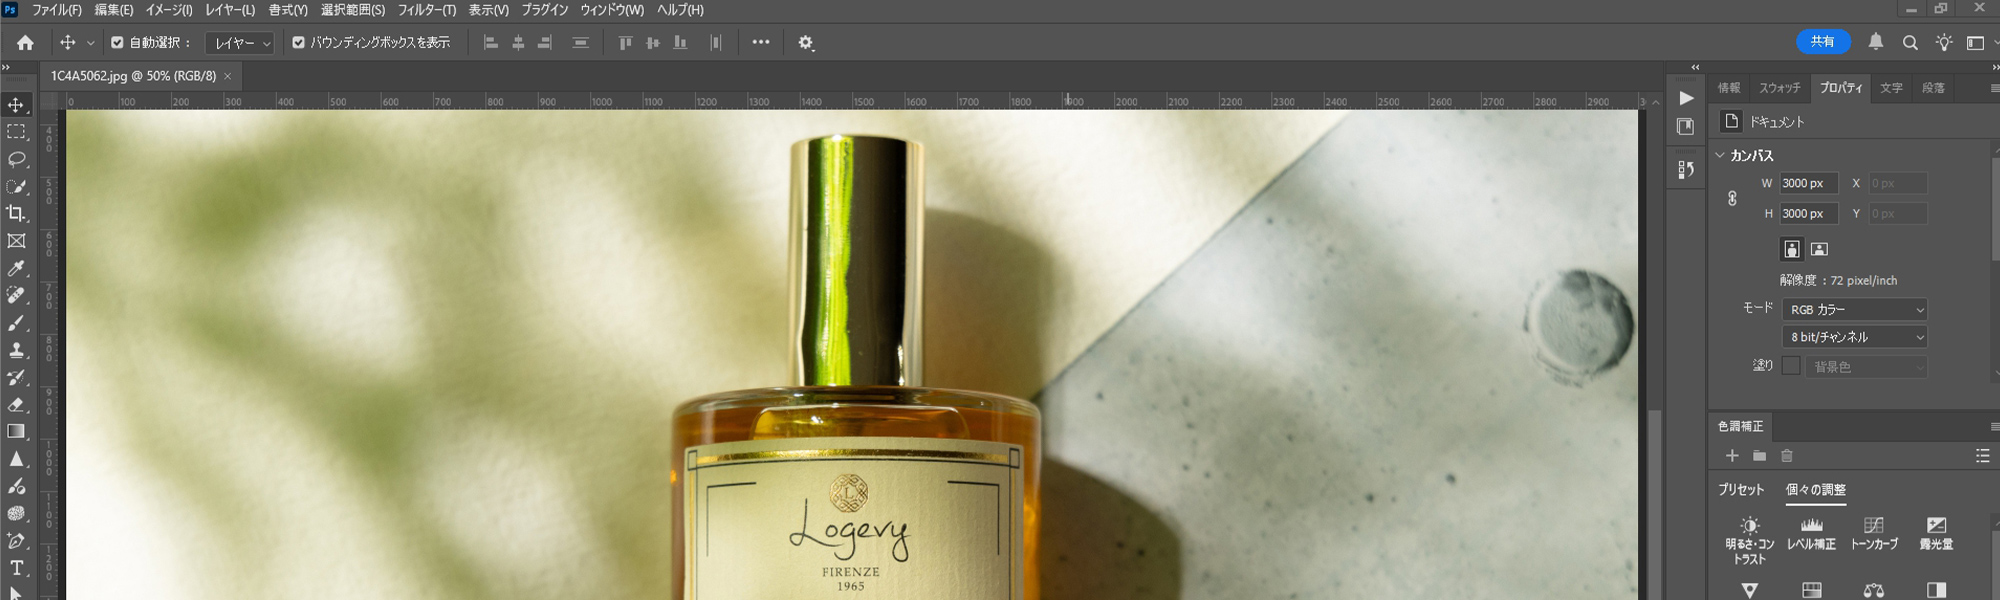2000x600 pixels.
Task: Click the 共有 share button
Action: click(x=1823, y=42)
